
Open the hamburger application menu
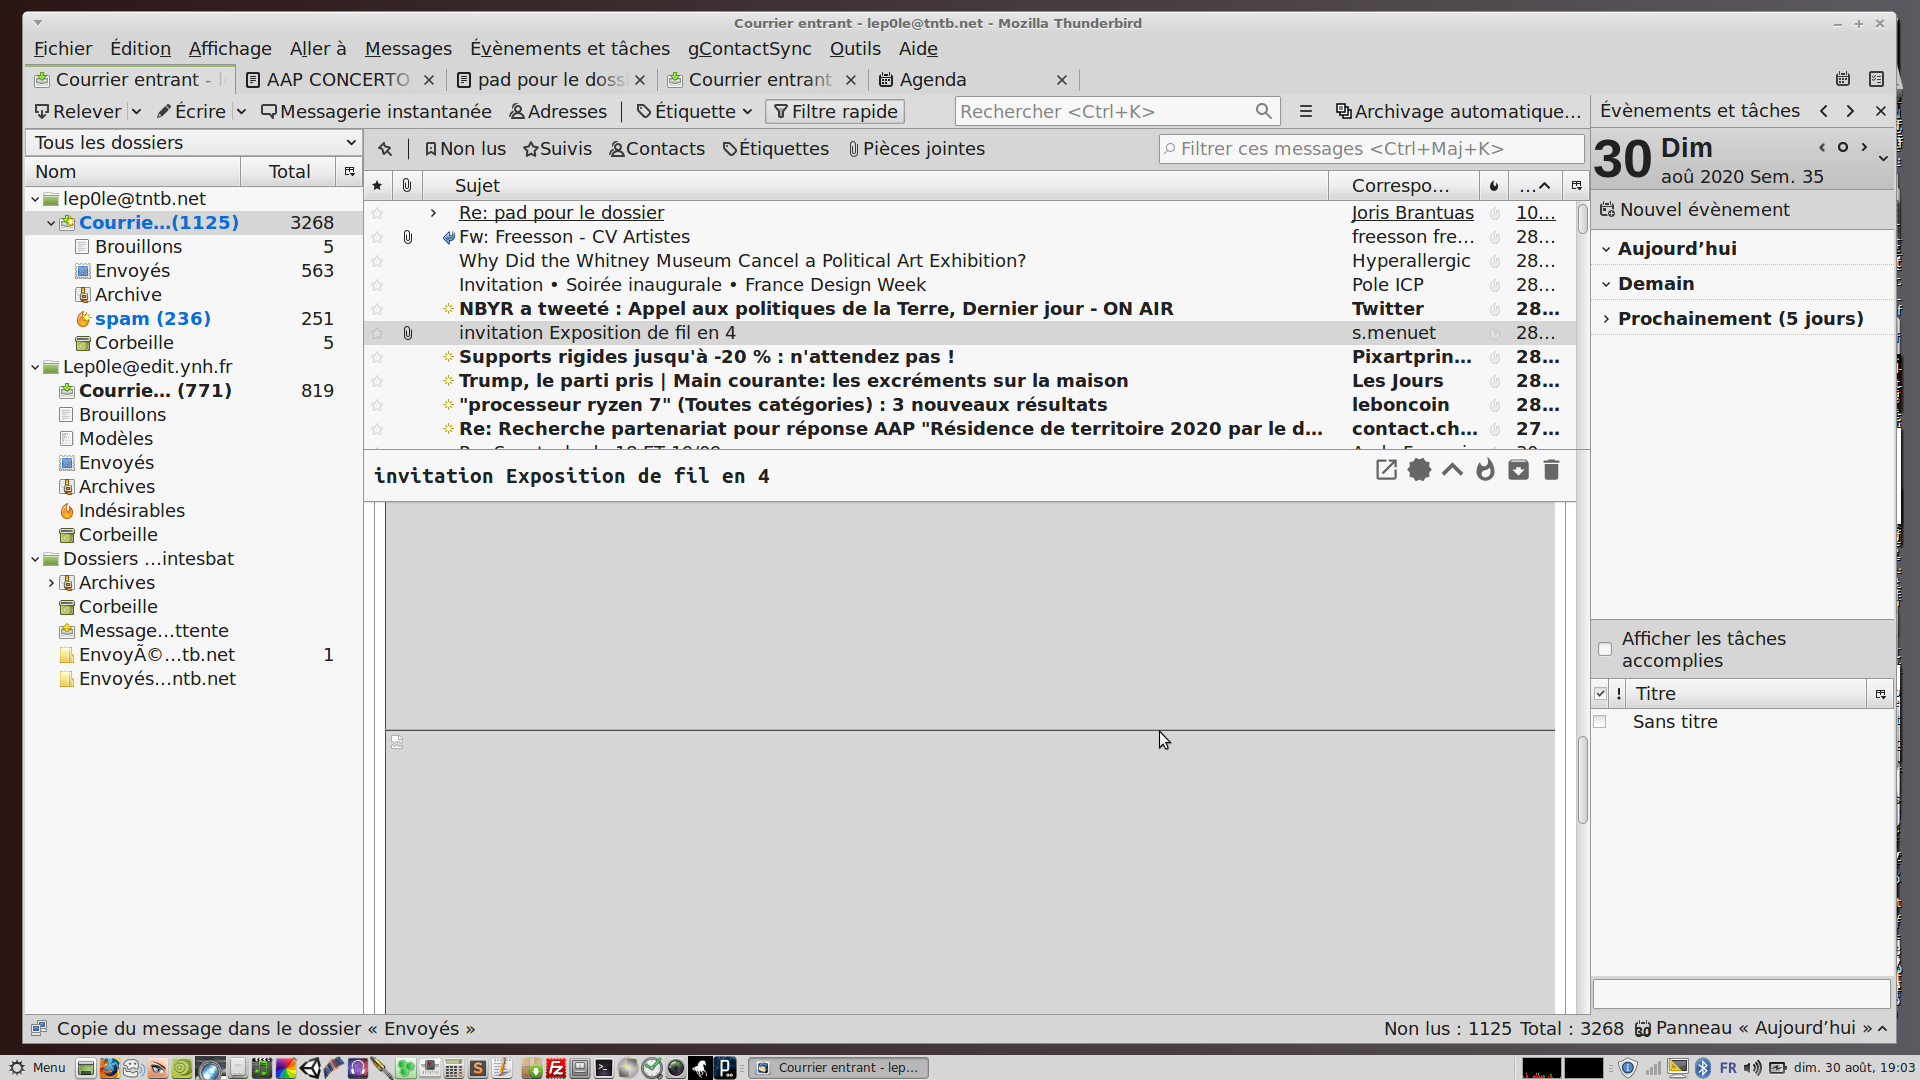1305,111
